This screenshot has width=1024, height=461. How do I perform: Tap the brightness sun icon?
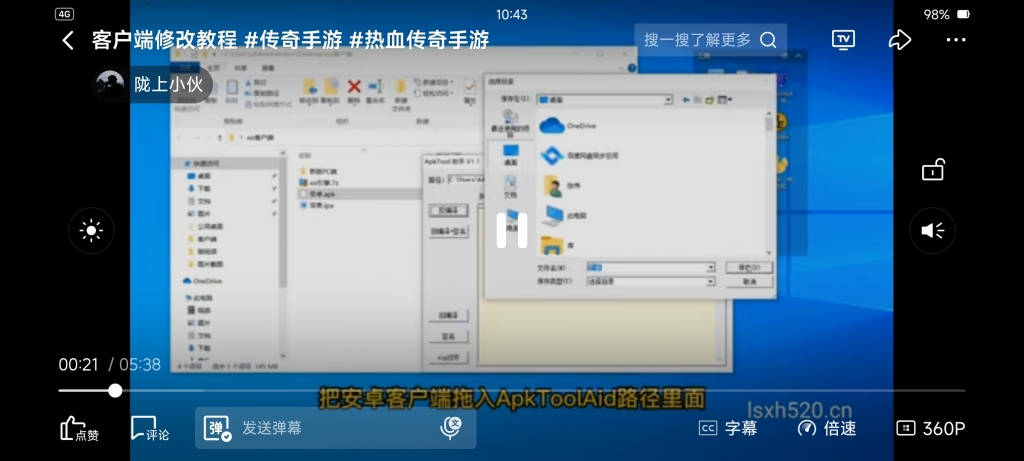pyautogui.click(x=91, y=230)
